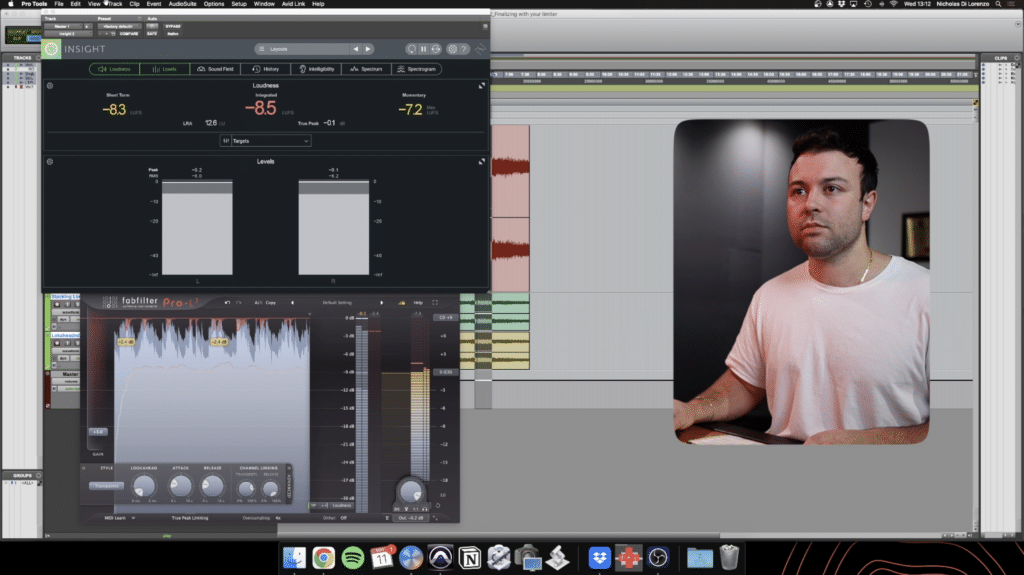Image resolution: width=1024 pixels, height=575 pixels.
Task: Open the Insight settings gear icon
Action: [452, 49]
